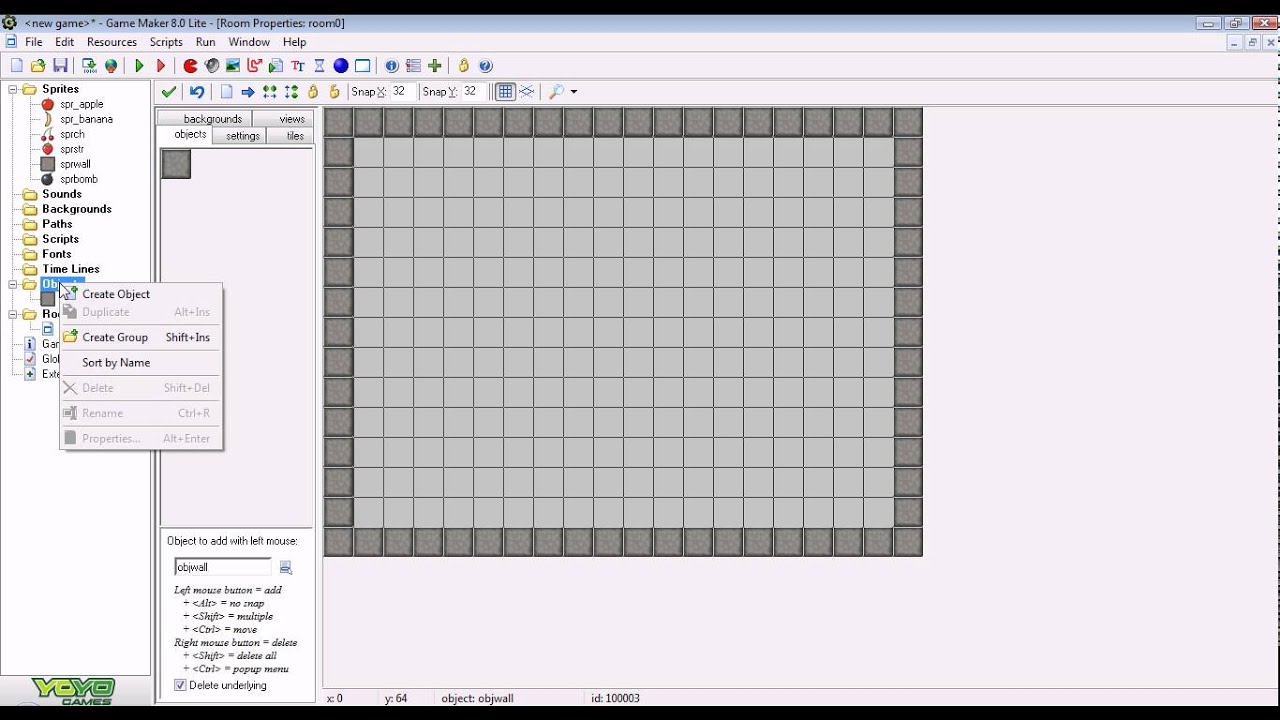Select spr_banana in the Sprites tree
This screenshot has width=1280, height=720.
pos(86,119)
